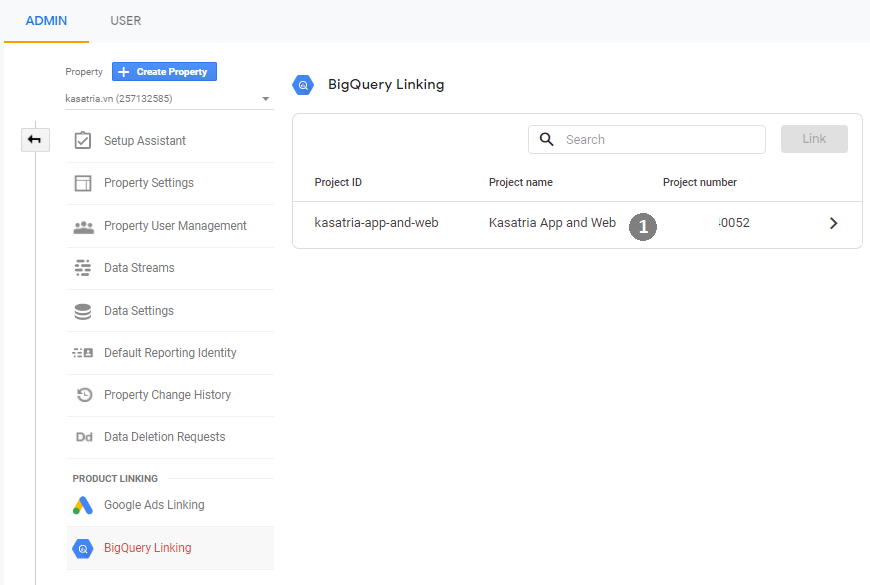Click the Google Ads logo icon
The image size is (870, 585).
[83, 505]
